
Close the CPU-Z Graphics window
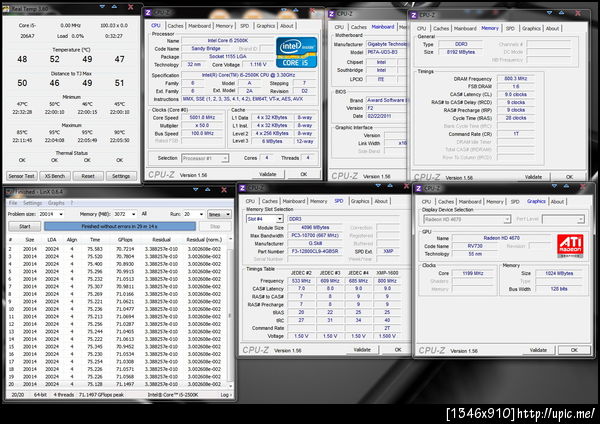[583, 187]
